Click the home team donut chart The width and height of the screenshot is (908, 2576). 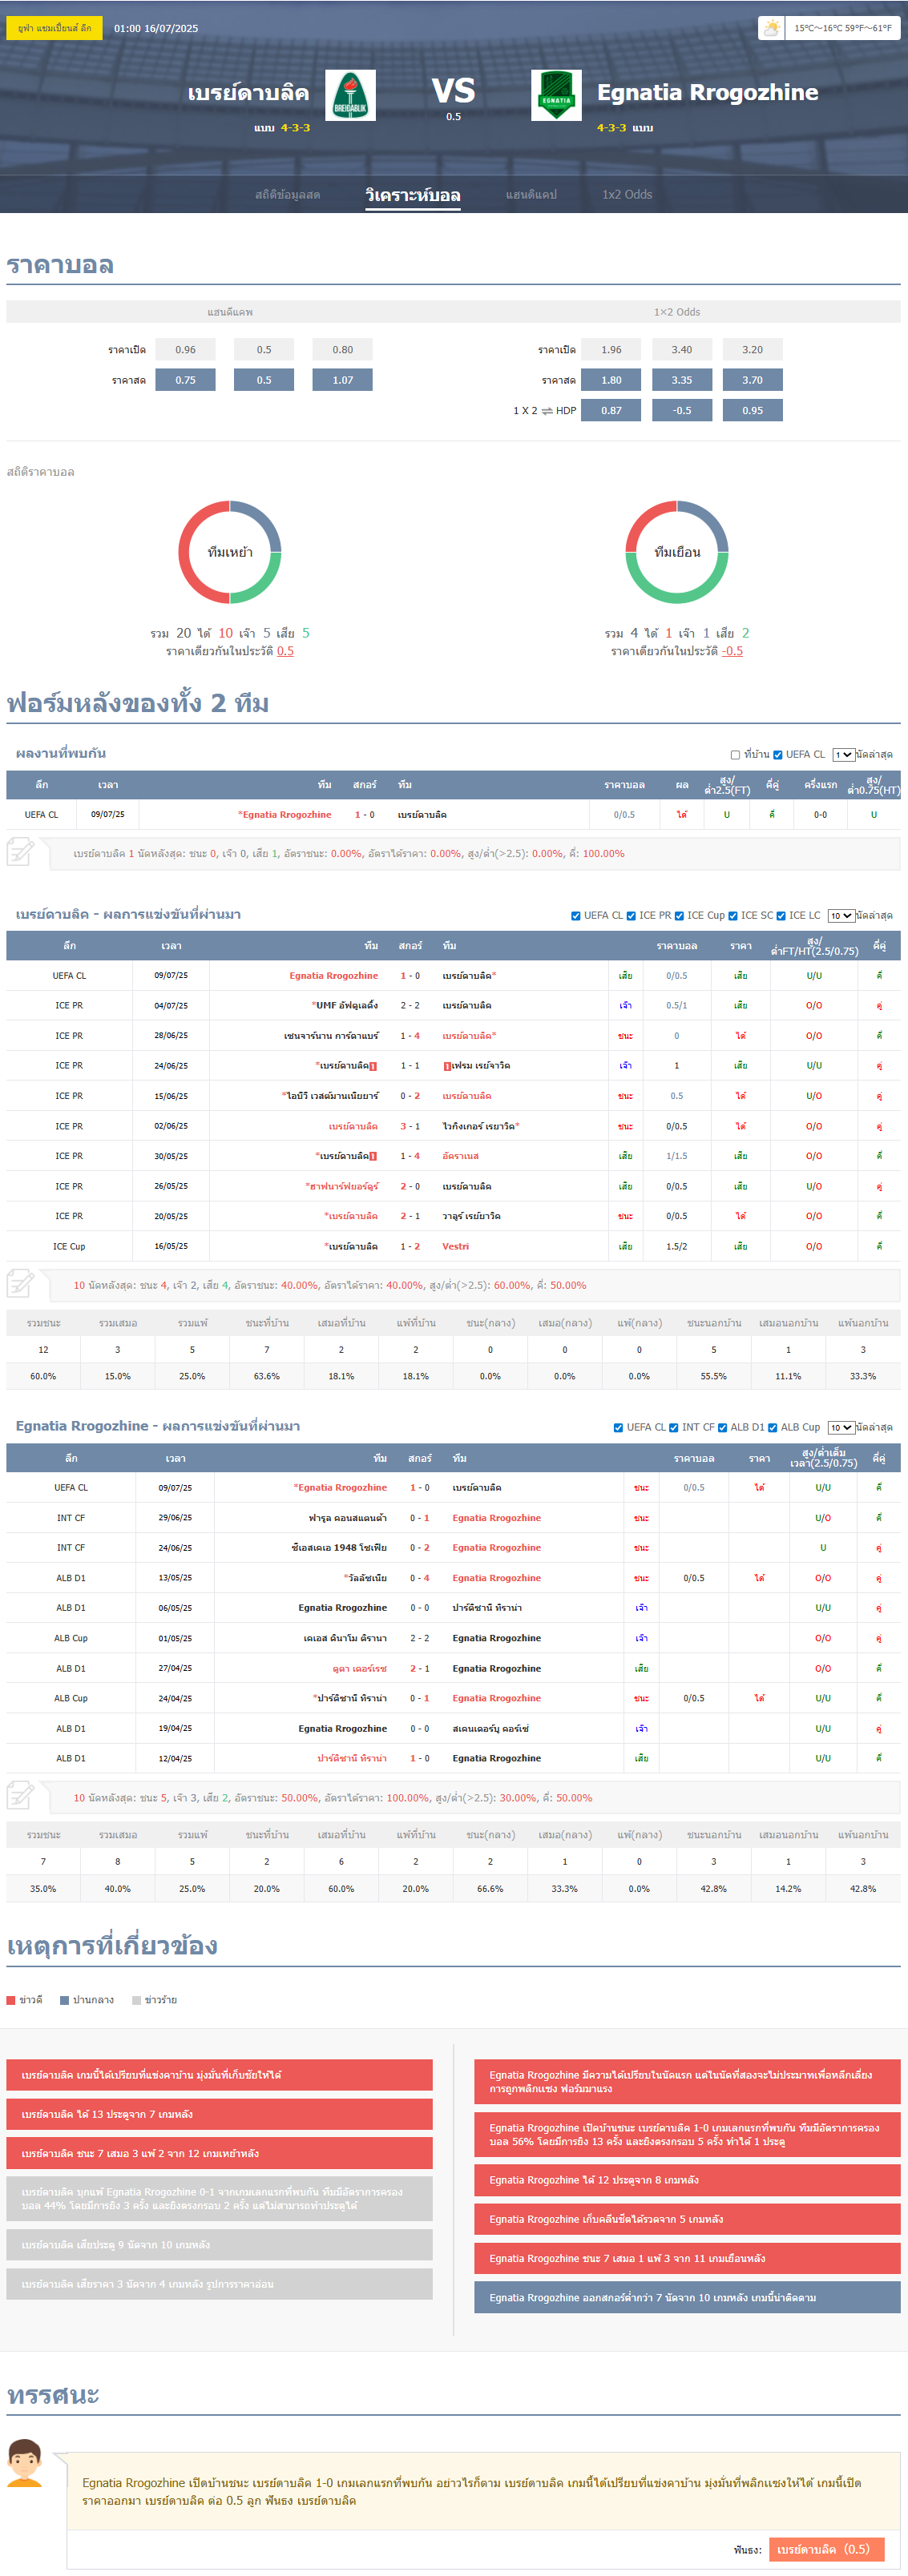click(230, 552)
